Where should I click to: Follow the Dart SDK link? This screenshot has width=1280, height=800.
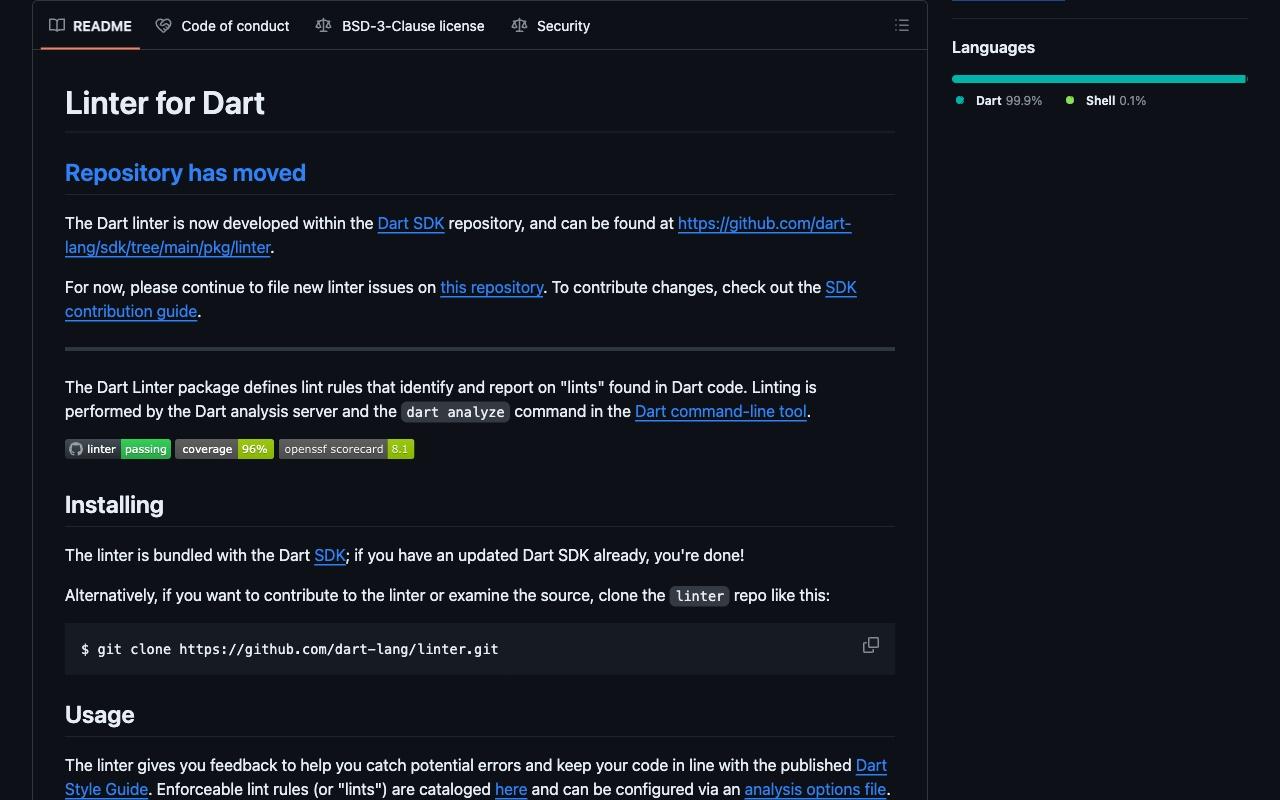pos(411,223)
